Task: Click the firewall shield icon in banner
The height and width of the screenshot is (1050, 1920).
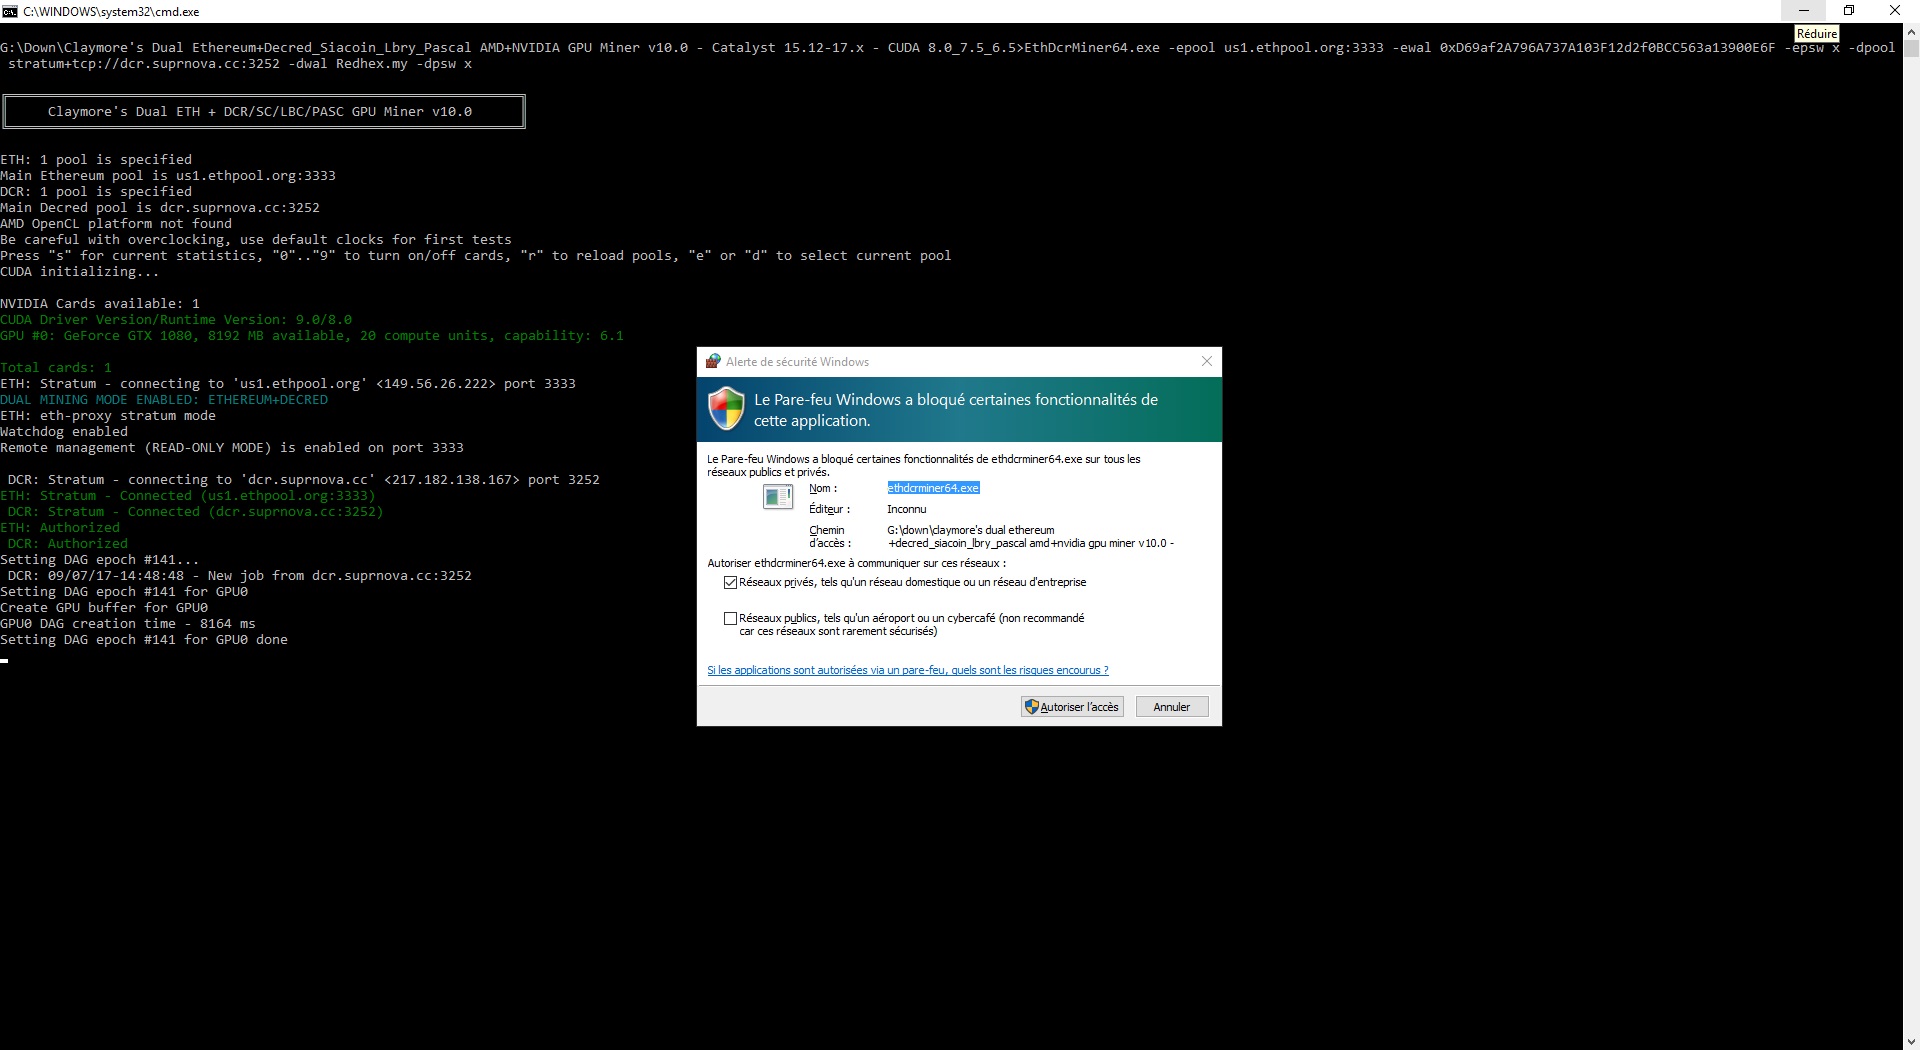Action: tap(726, 410)
